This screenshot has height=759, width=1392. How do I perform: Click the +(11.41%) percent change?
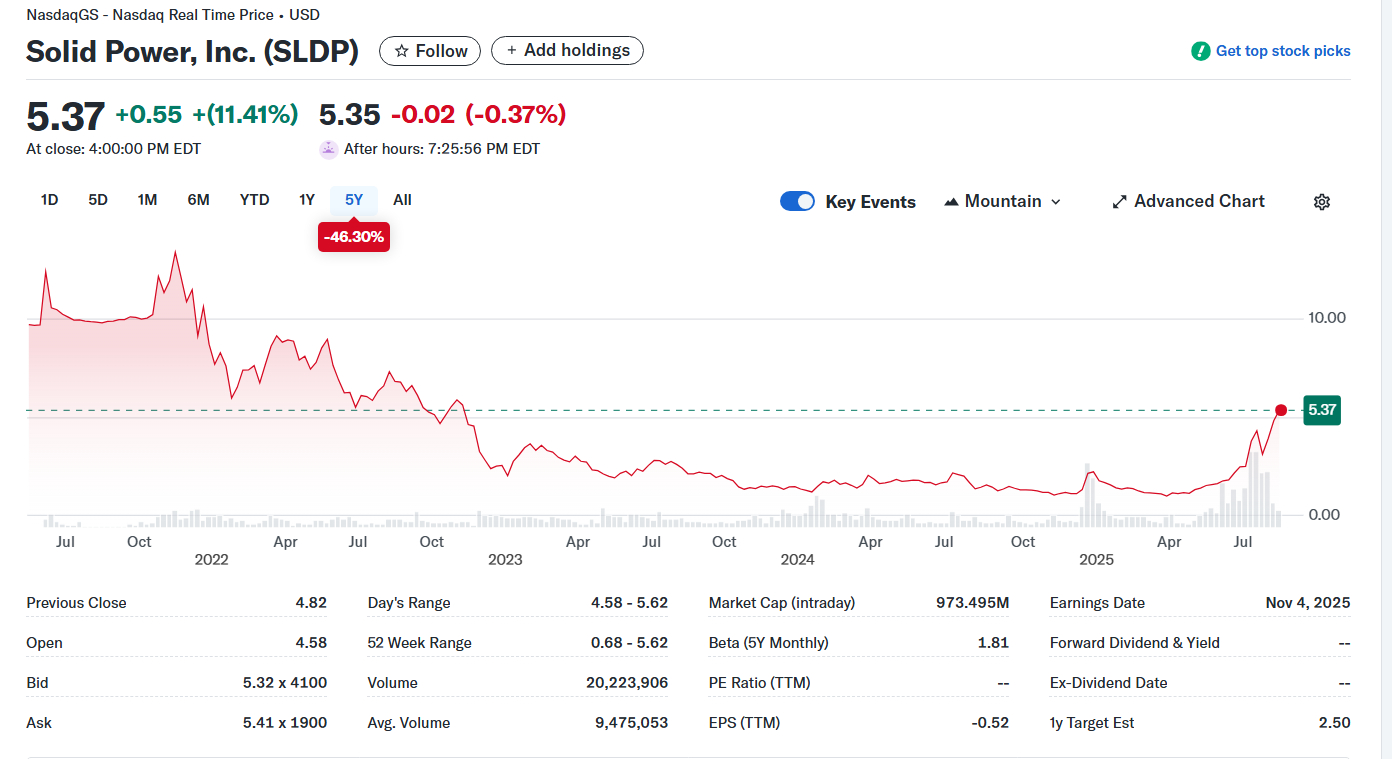(x=246, y=115)
